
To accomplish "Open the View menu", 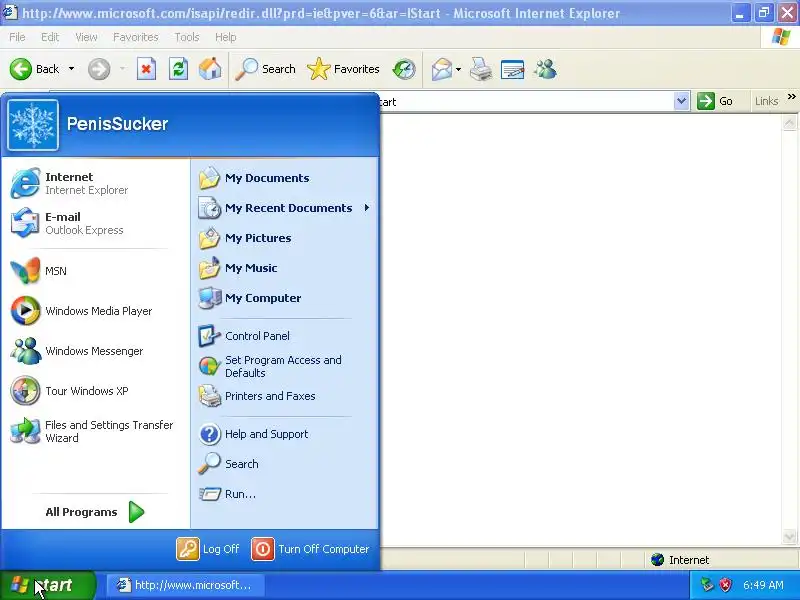I will (86, 37).
